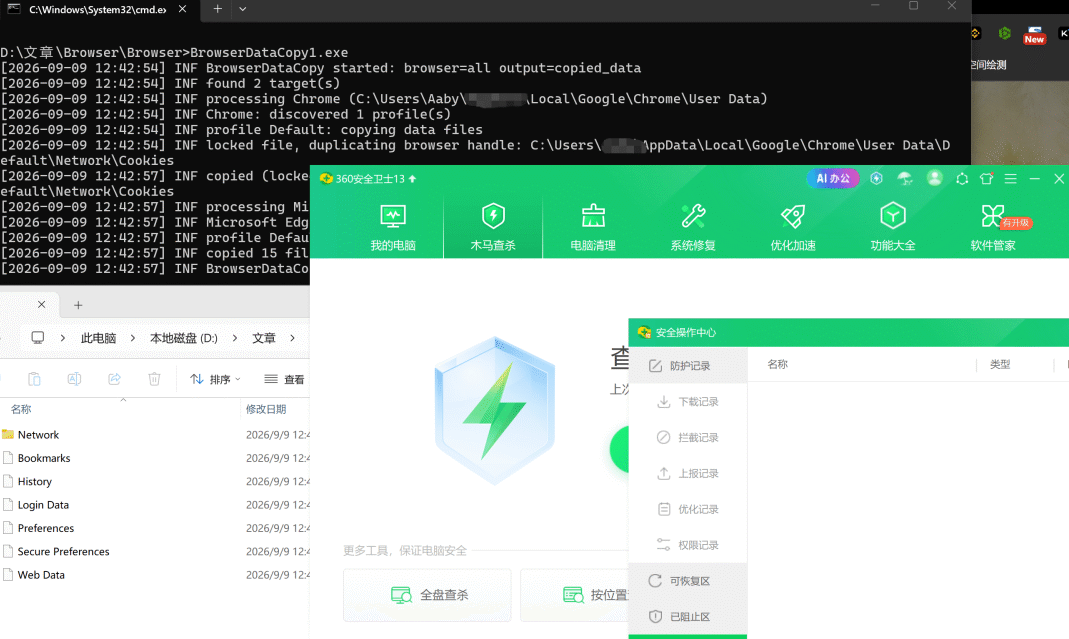Click the monitor icon in the address bar

(37, 338)
